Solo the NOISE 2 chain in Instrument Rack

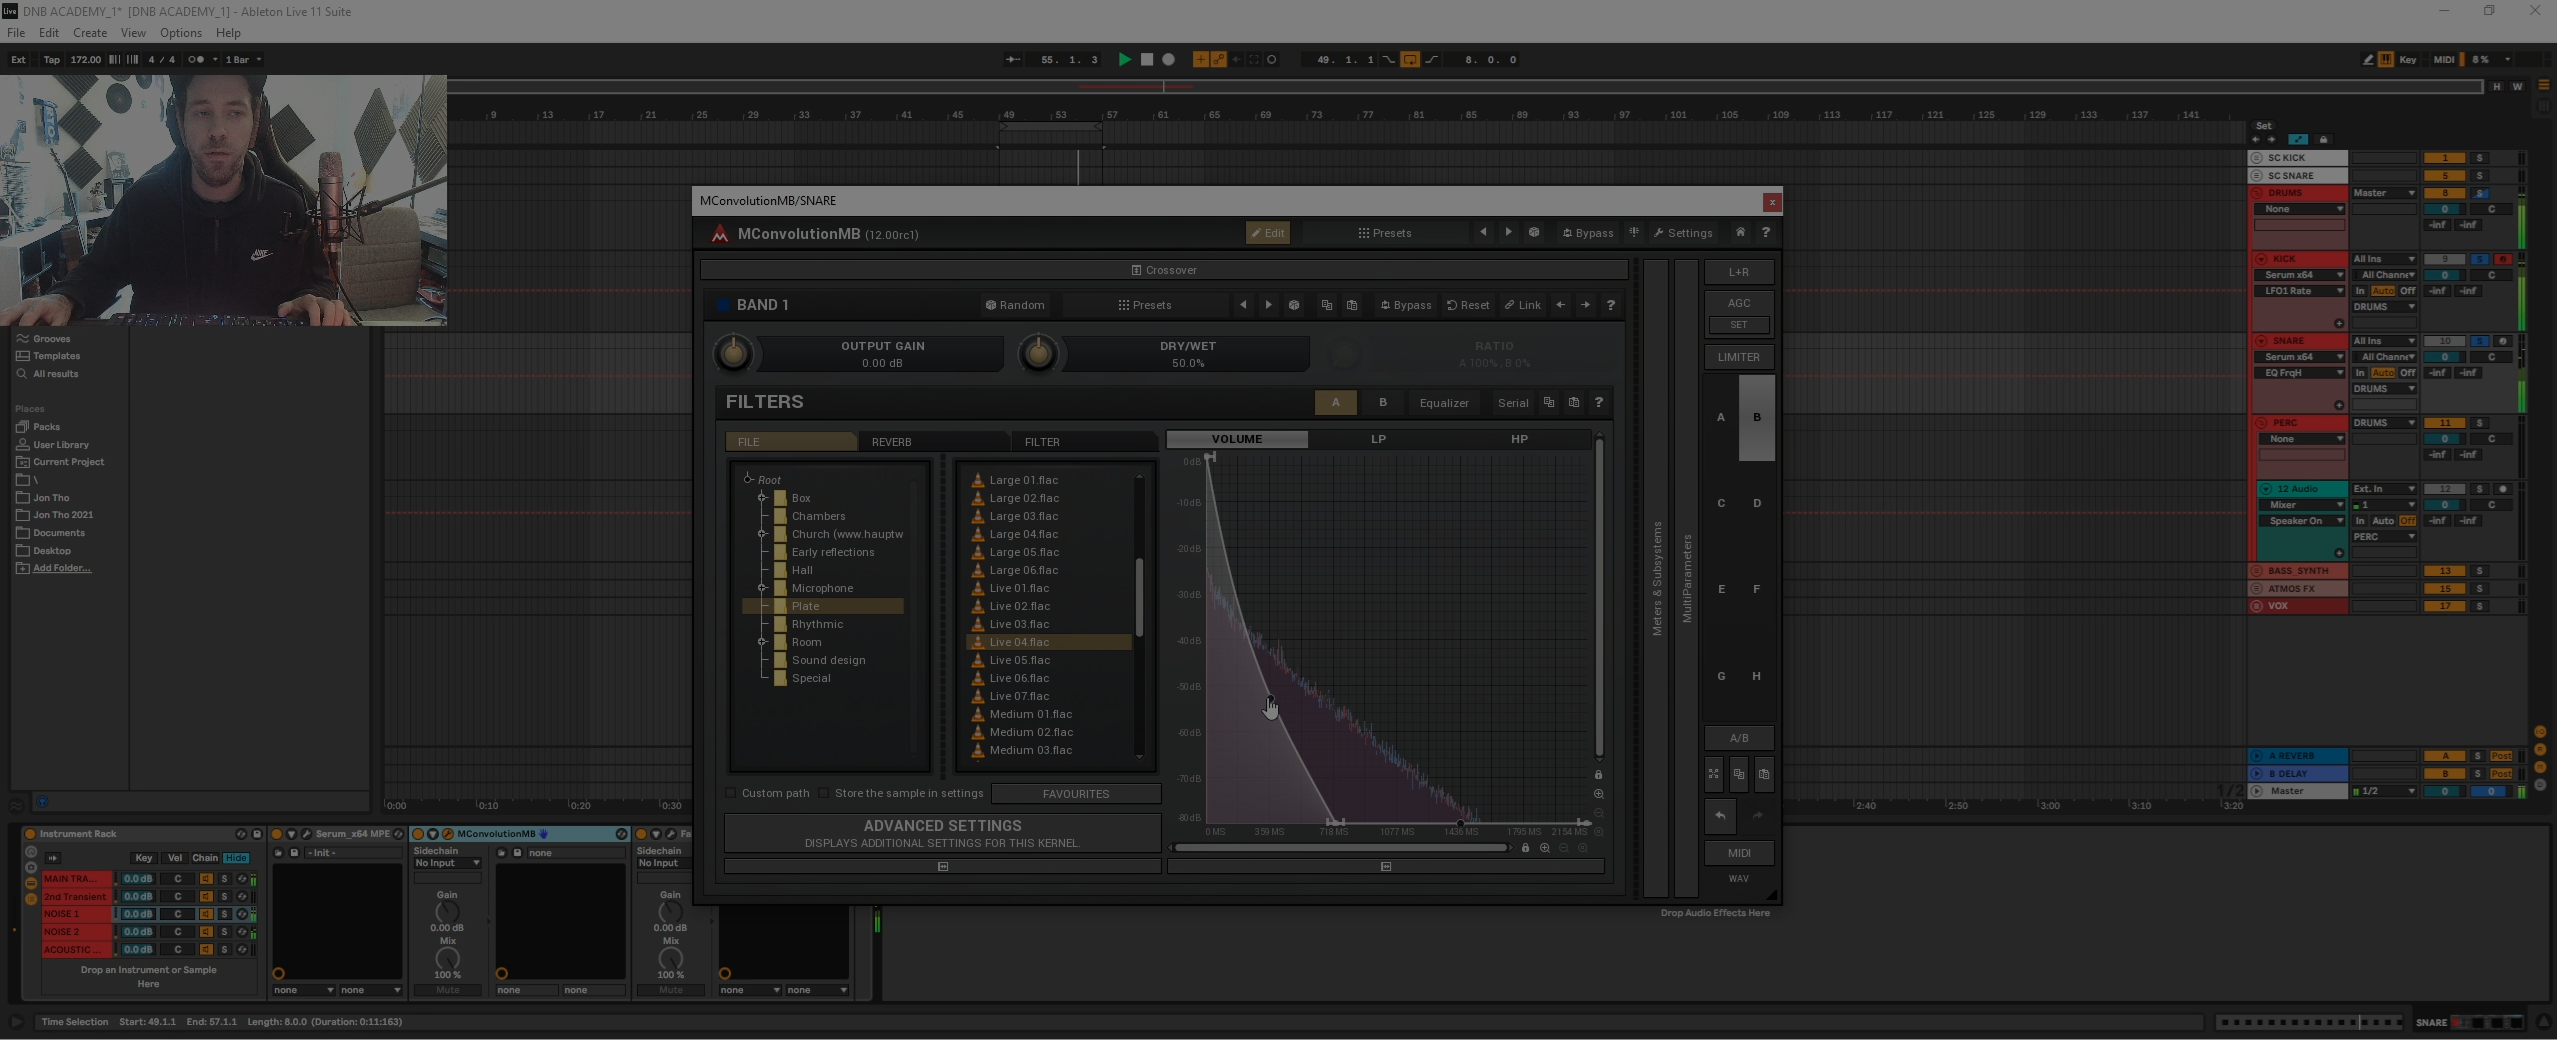coord(224,932)
